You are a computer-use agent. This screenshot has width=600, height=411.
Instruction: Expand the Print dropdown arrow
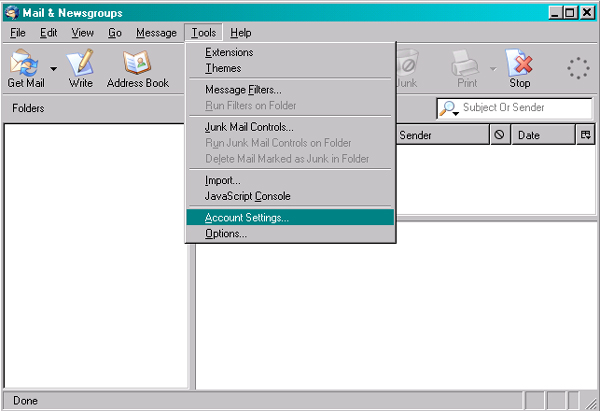tap(492, 70)
